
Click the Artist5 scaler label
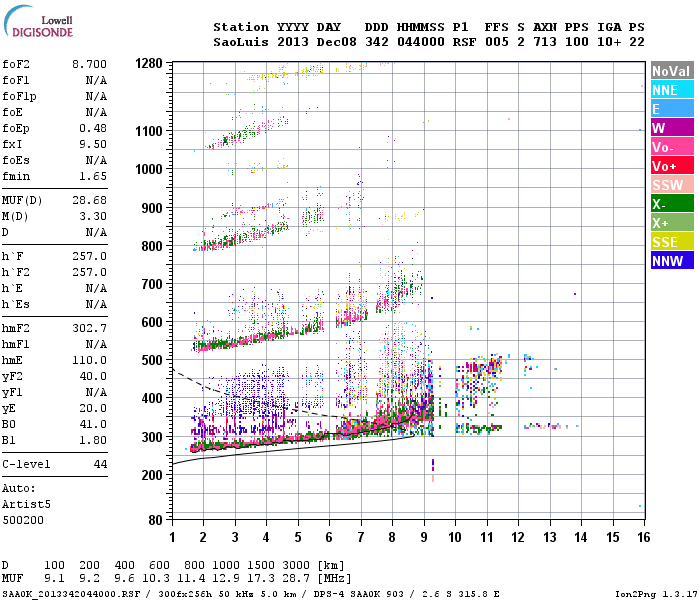(x=26, y=504)
